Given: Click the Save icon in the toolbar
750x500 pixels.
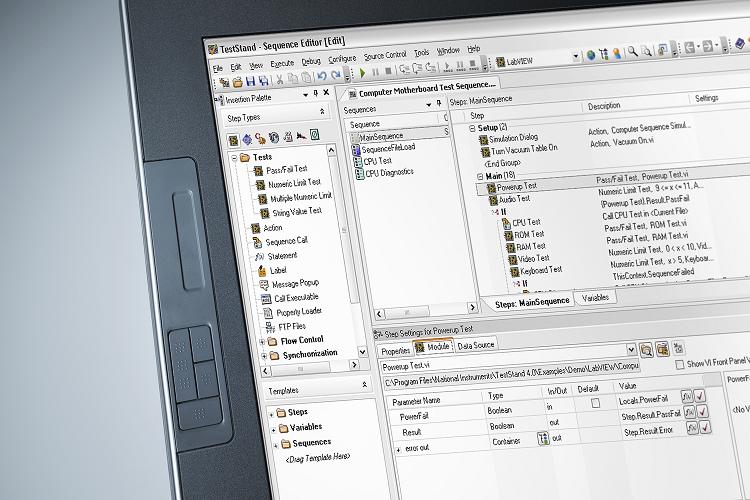Looking at the screenshot, I should (249, 78).
